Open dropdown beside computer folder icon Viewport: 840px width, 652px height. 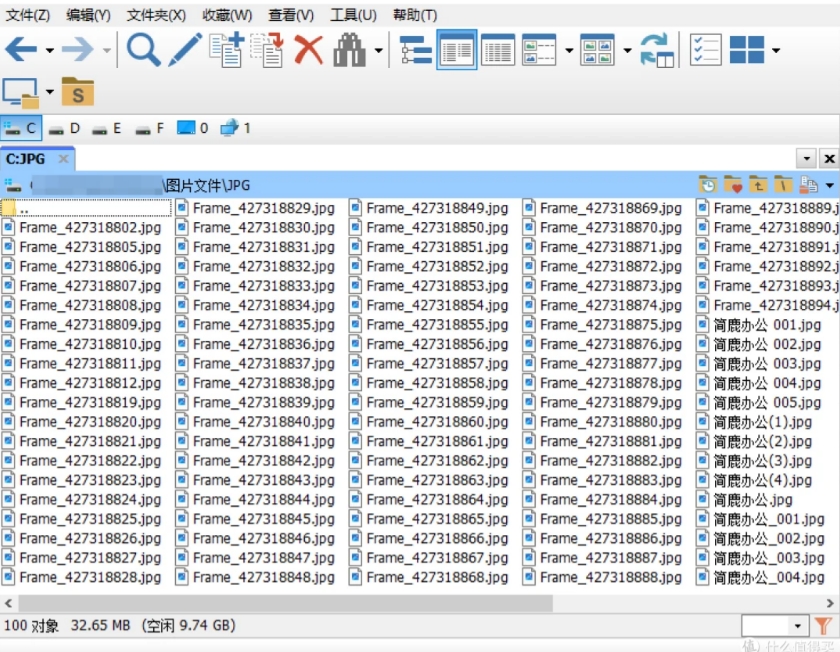coord(50,92)
